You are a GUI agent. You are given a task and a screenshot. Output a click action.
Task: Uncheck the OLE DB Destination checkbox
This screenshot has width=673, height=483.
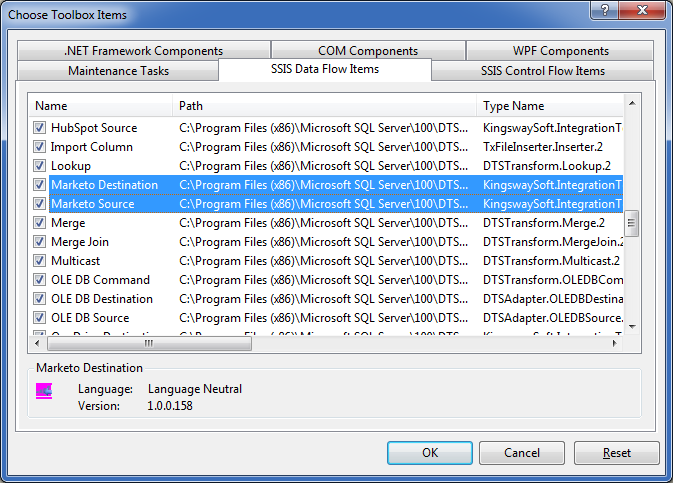point(39,298)
